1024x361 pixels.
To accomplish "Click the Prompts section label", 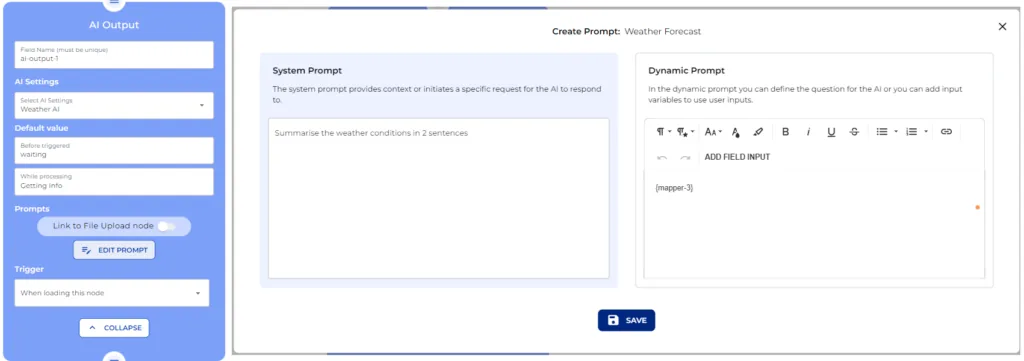I will (32, 209).
